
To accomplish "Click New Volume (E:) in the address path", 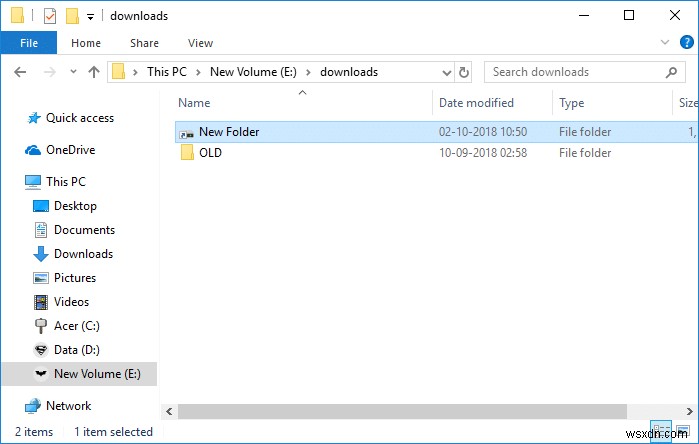I will coord(253,72).
